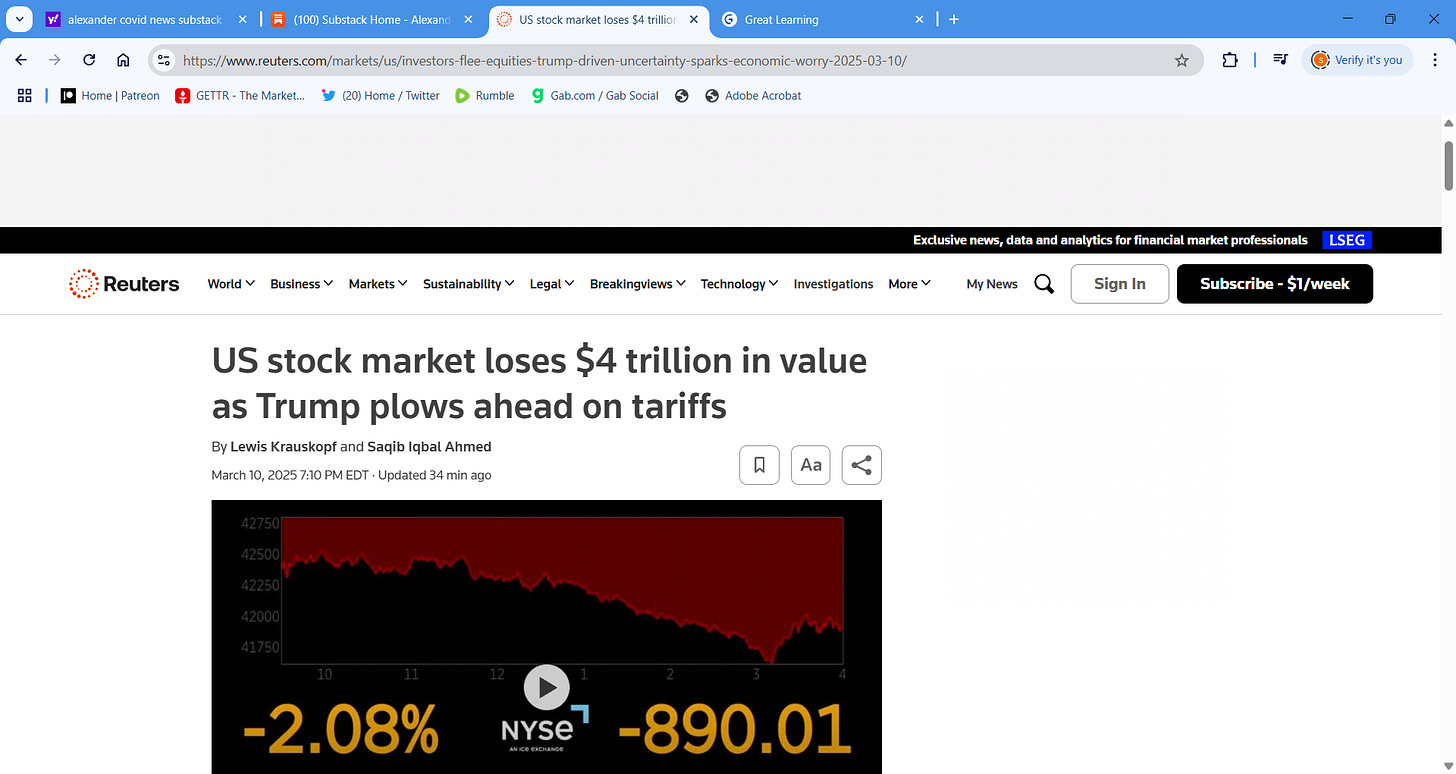The width and height of the screenshot is (1456, 774).
Task: Click the browser forward arrow
Action: tap(55, 60)
